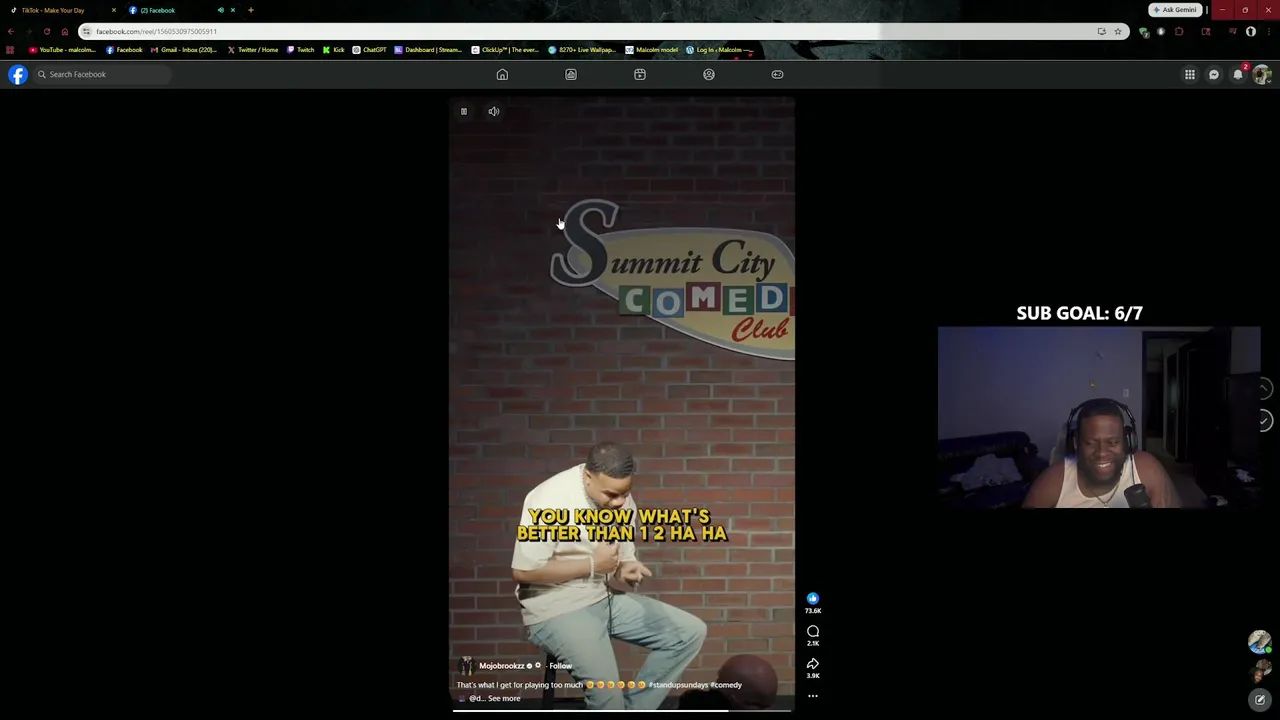This screenshot has height=720, width=1280.
Task: Open top chat head avatar
Action: (x=1260, y=642)
